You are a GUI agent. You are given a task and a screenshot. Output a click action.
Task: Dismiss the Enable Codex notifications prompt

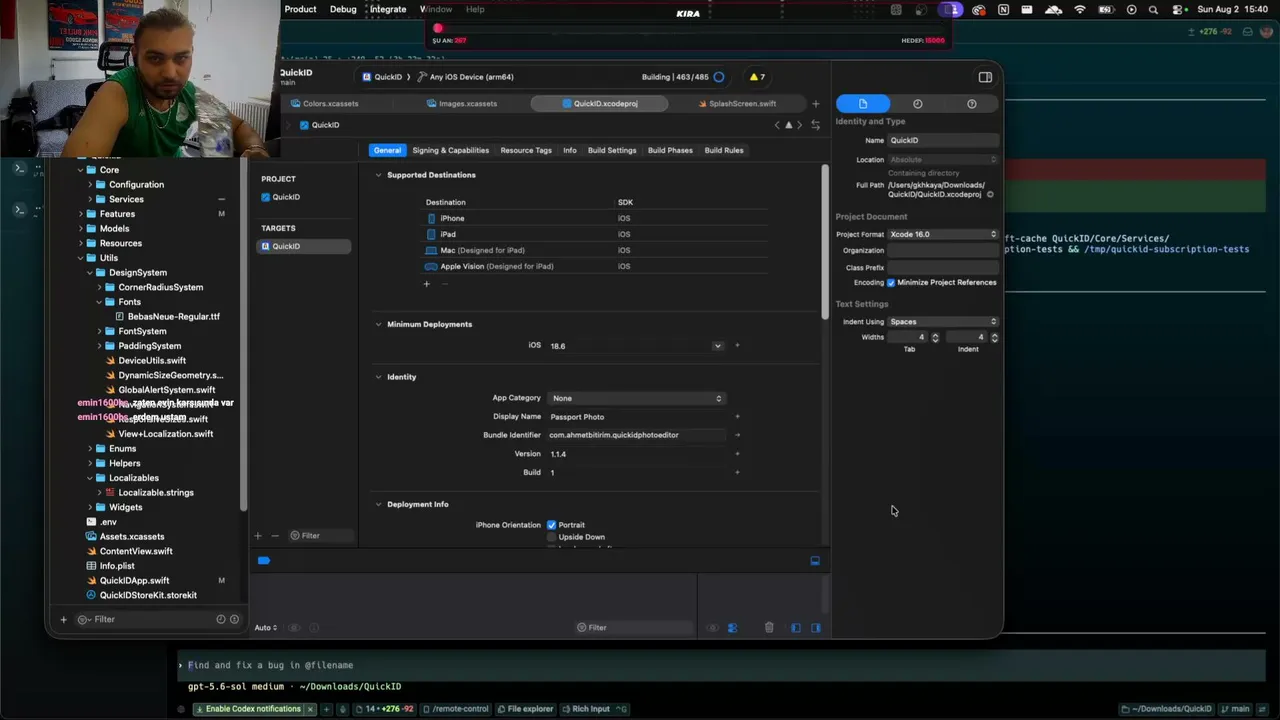tap(310, 709)
